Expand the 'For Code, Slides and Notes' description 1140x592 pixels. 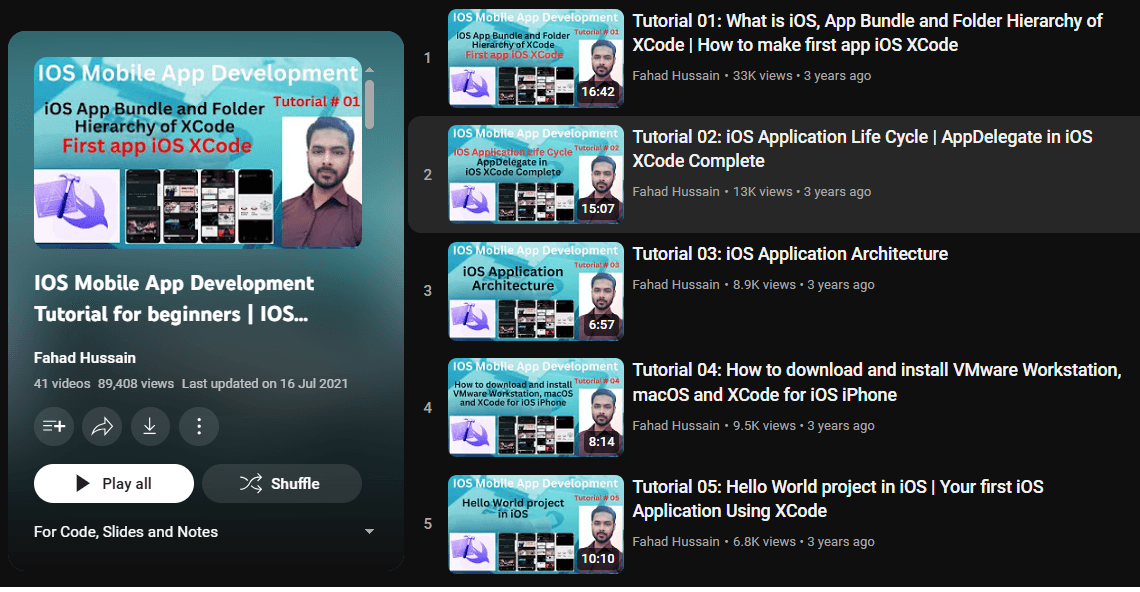tap(369, 532)
